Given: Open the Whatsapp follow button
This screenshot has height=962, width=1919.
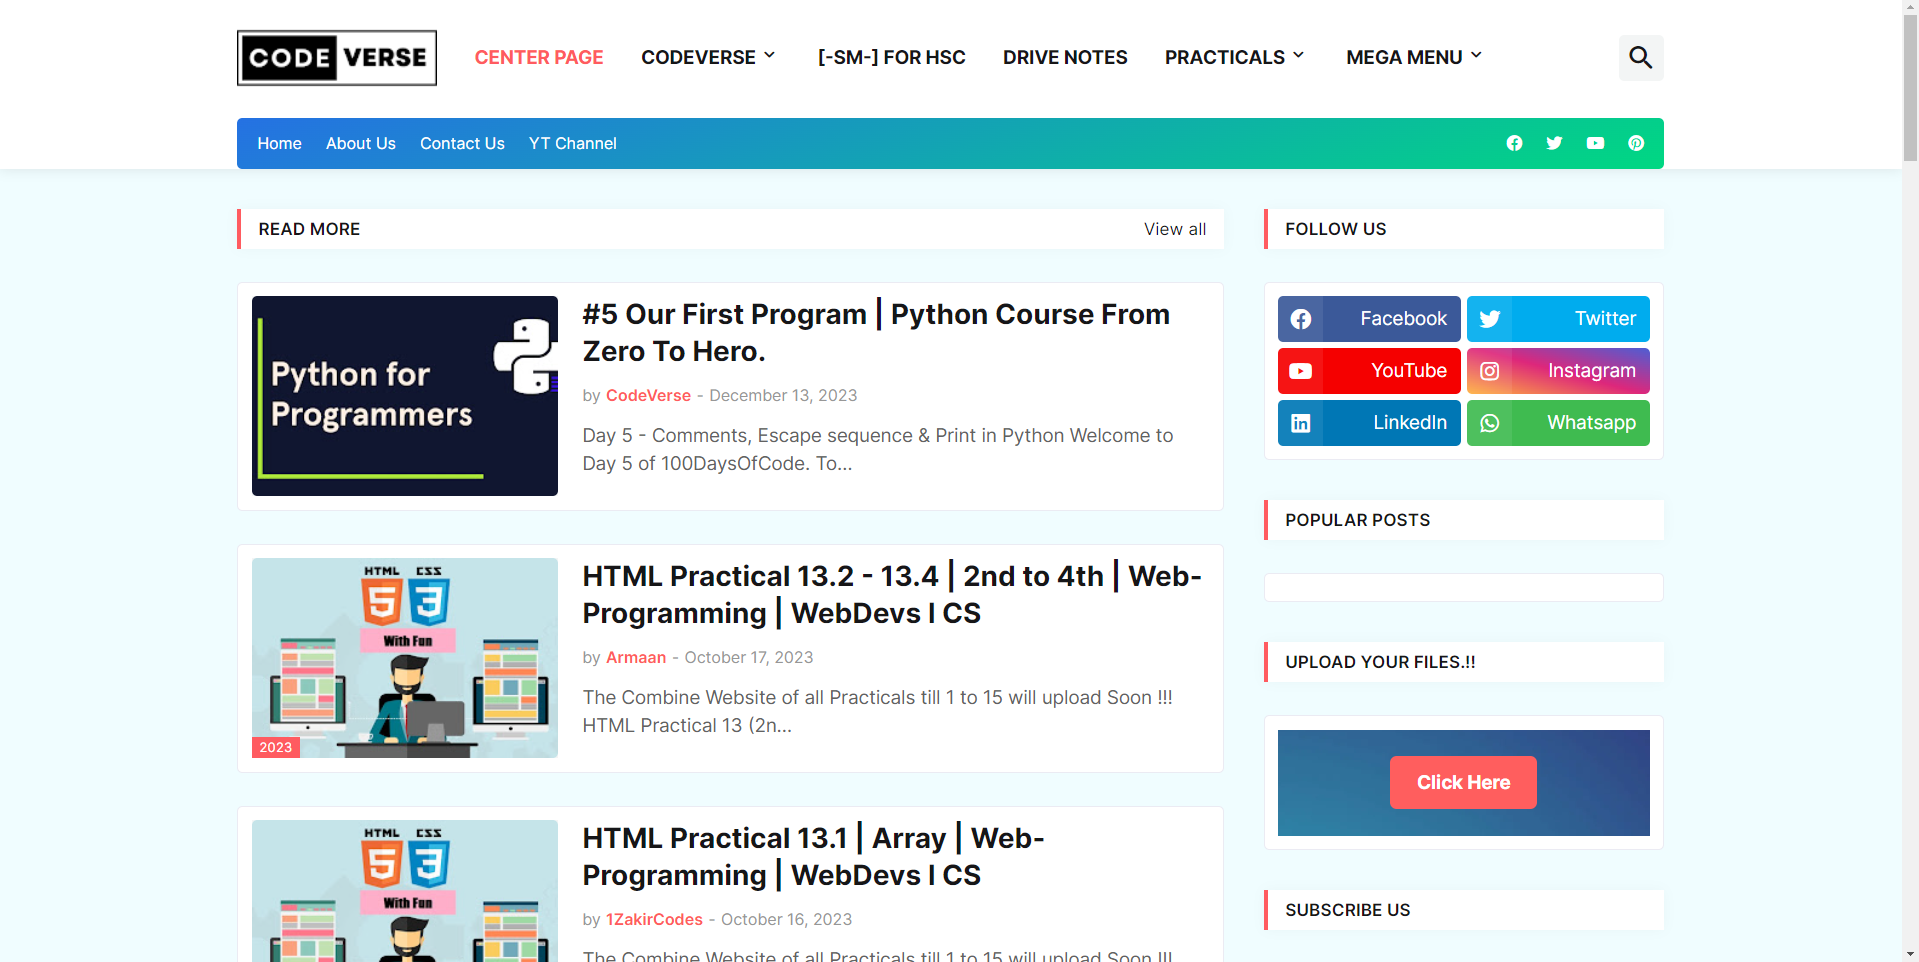Looking at the screenshot, I should pyautogui.click(x=1557, y=423).
